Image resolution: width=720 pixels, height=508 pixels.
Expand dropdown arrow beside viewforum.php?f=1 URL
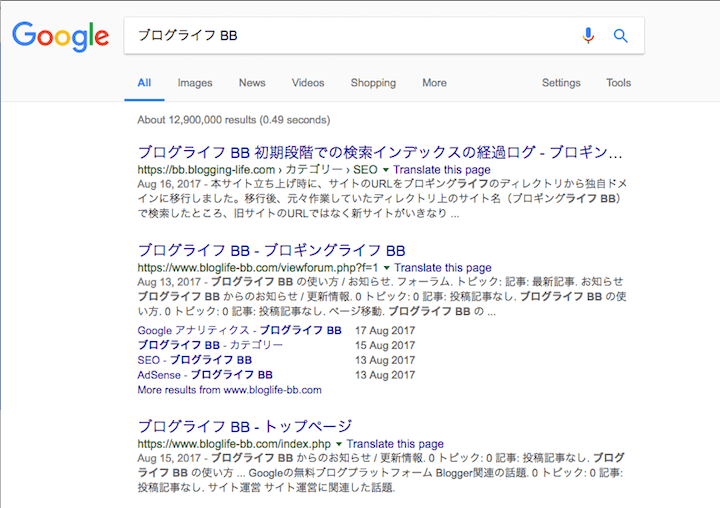[387, 268]
